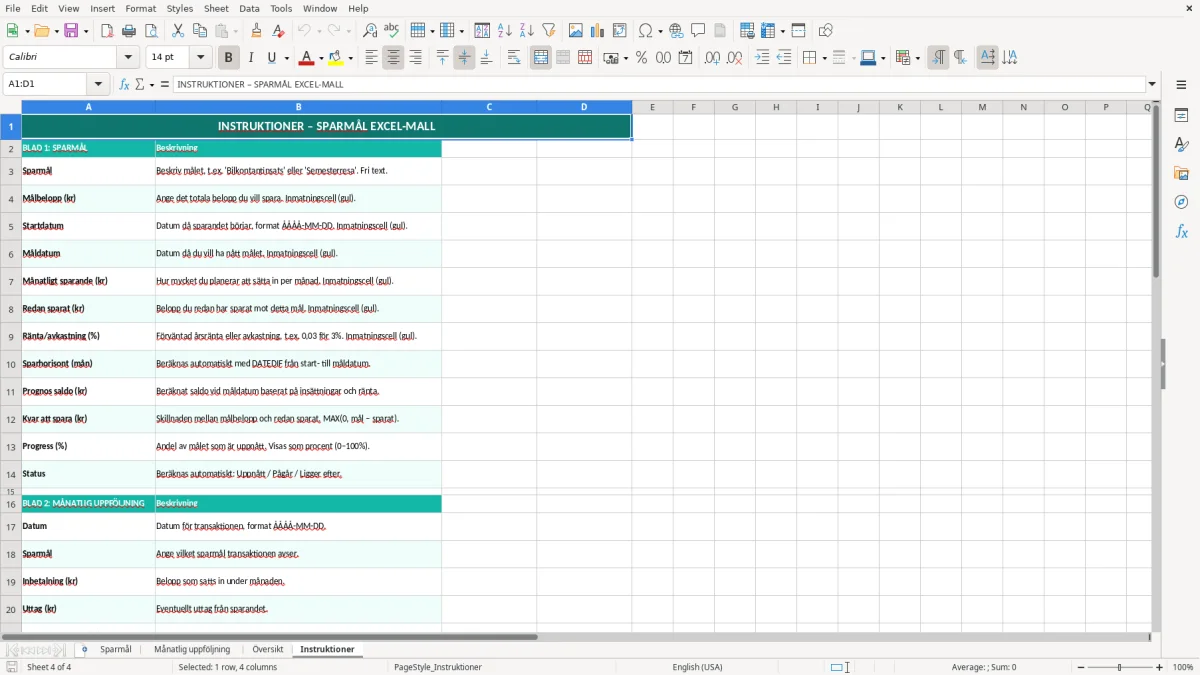Expand the formula bar dropdown arrow

[1152, 84]
